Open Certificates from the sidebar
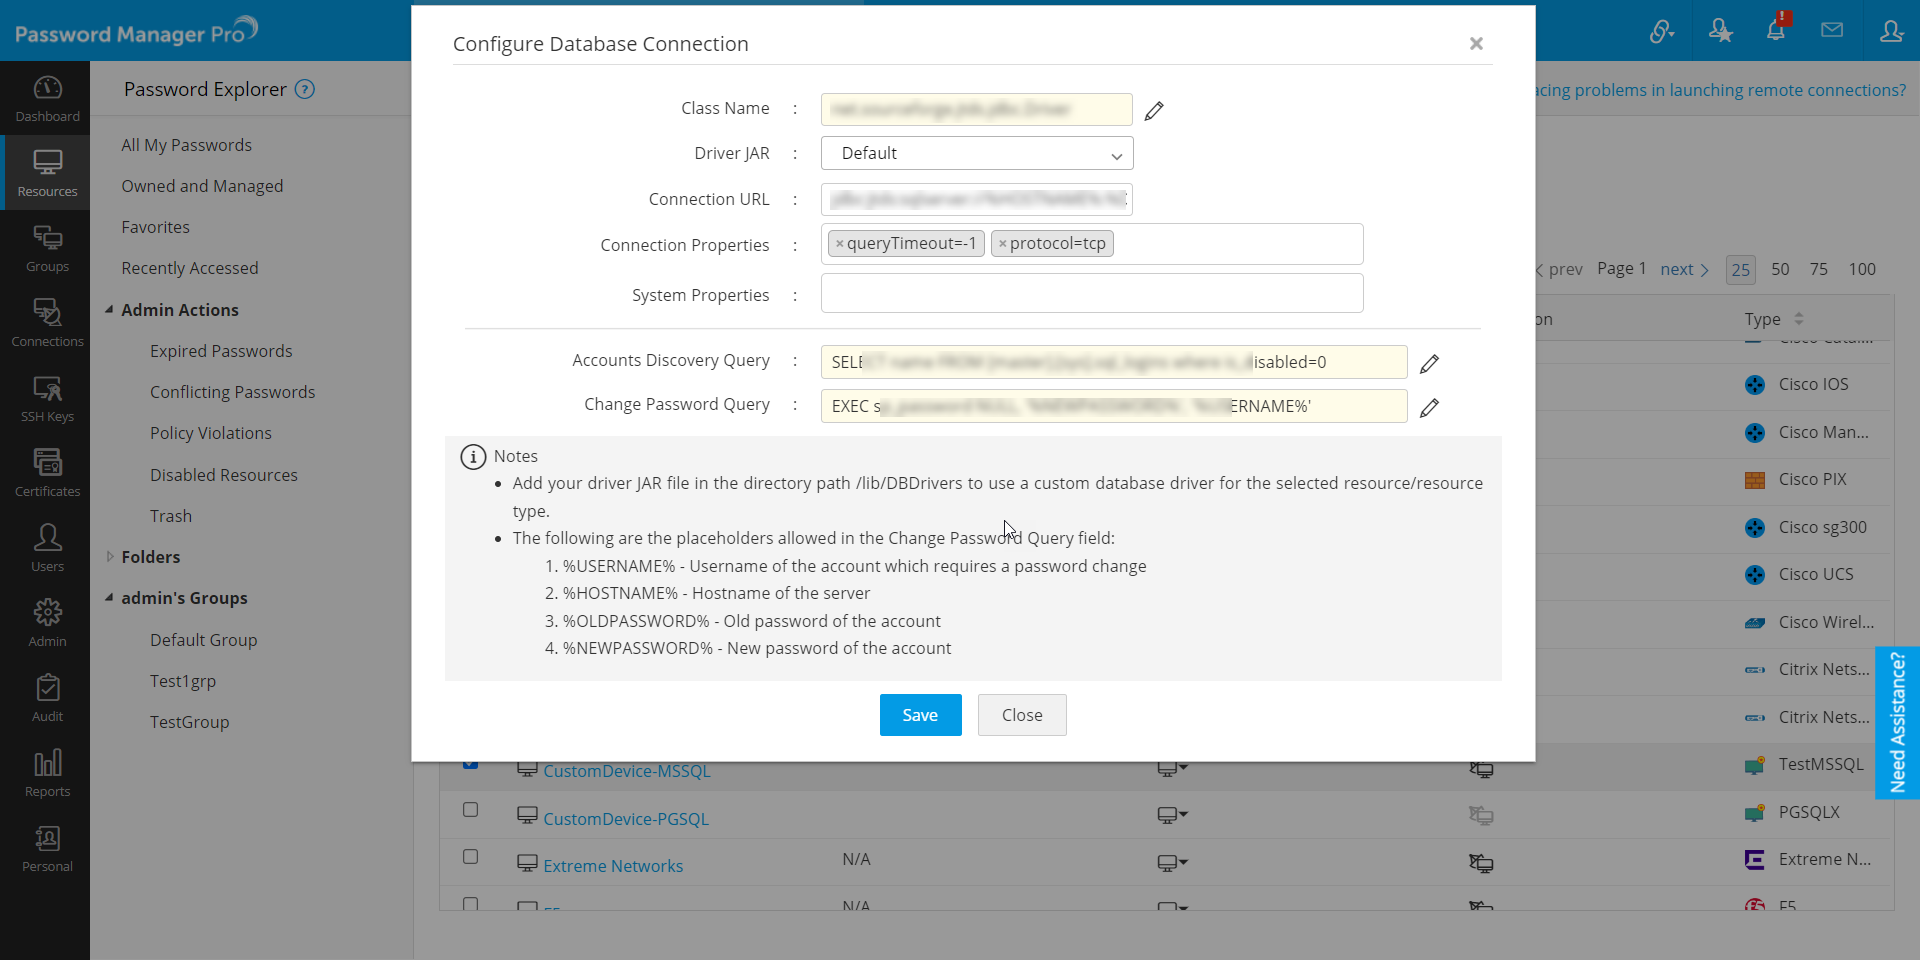This screenshot has height=960, width=1920. [47, 473]
